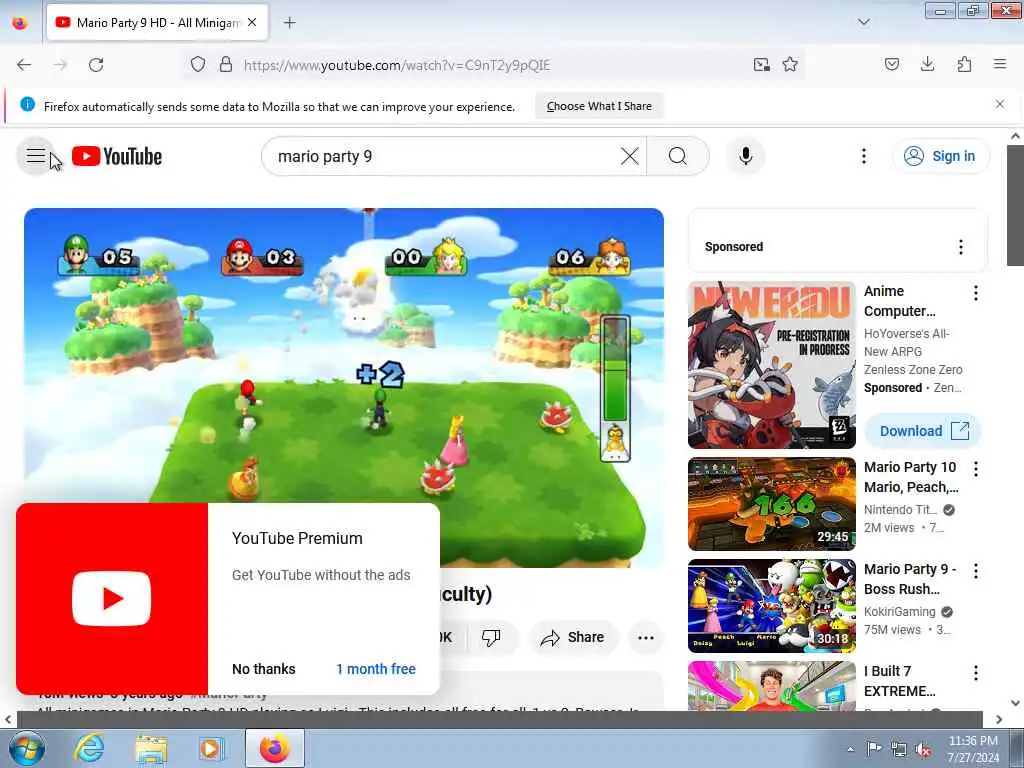
Task: Open more actions ellipsis below video
Action: (x=645, y=637)
